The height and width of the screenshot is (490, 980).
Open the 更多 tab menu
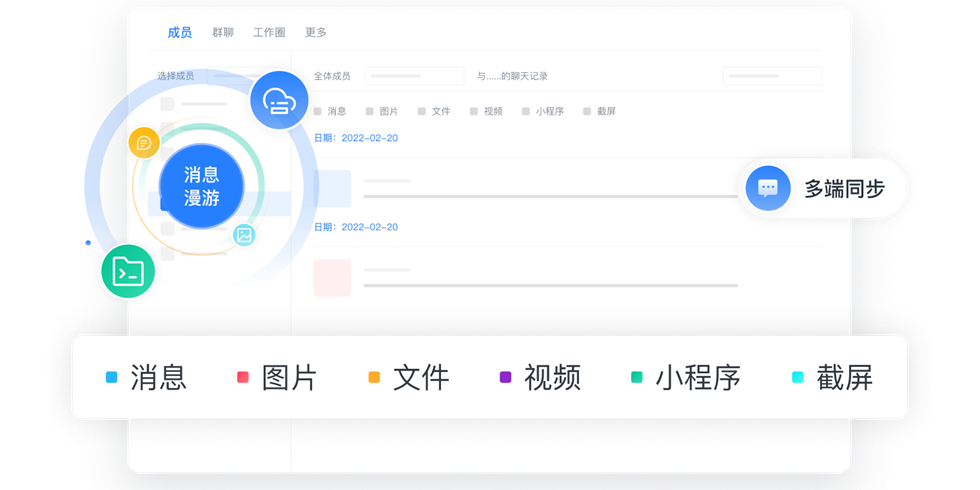pos(316,33)
